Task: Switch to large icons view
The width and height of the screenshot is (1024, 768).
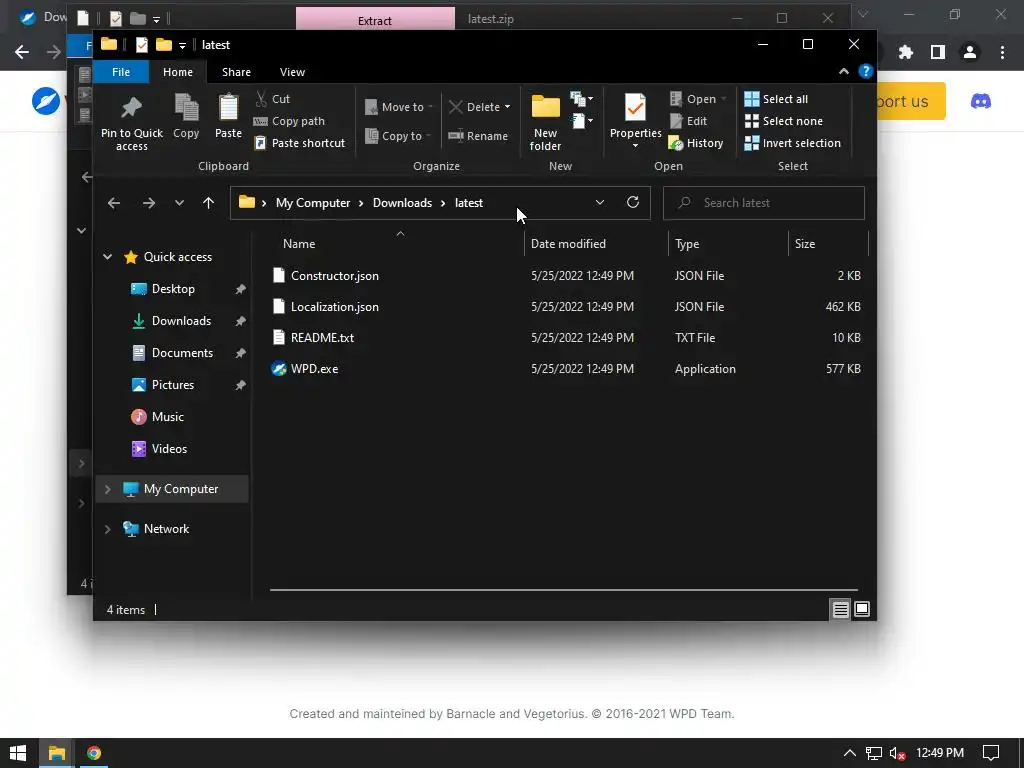Action: coord(862,609)
